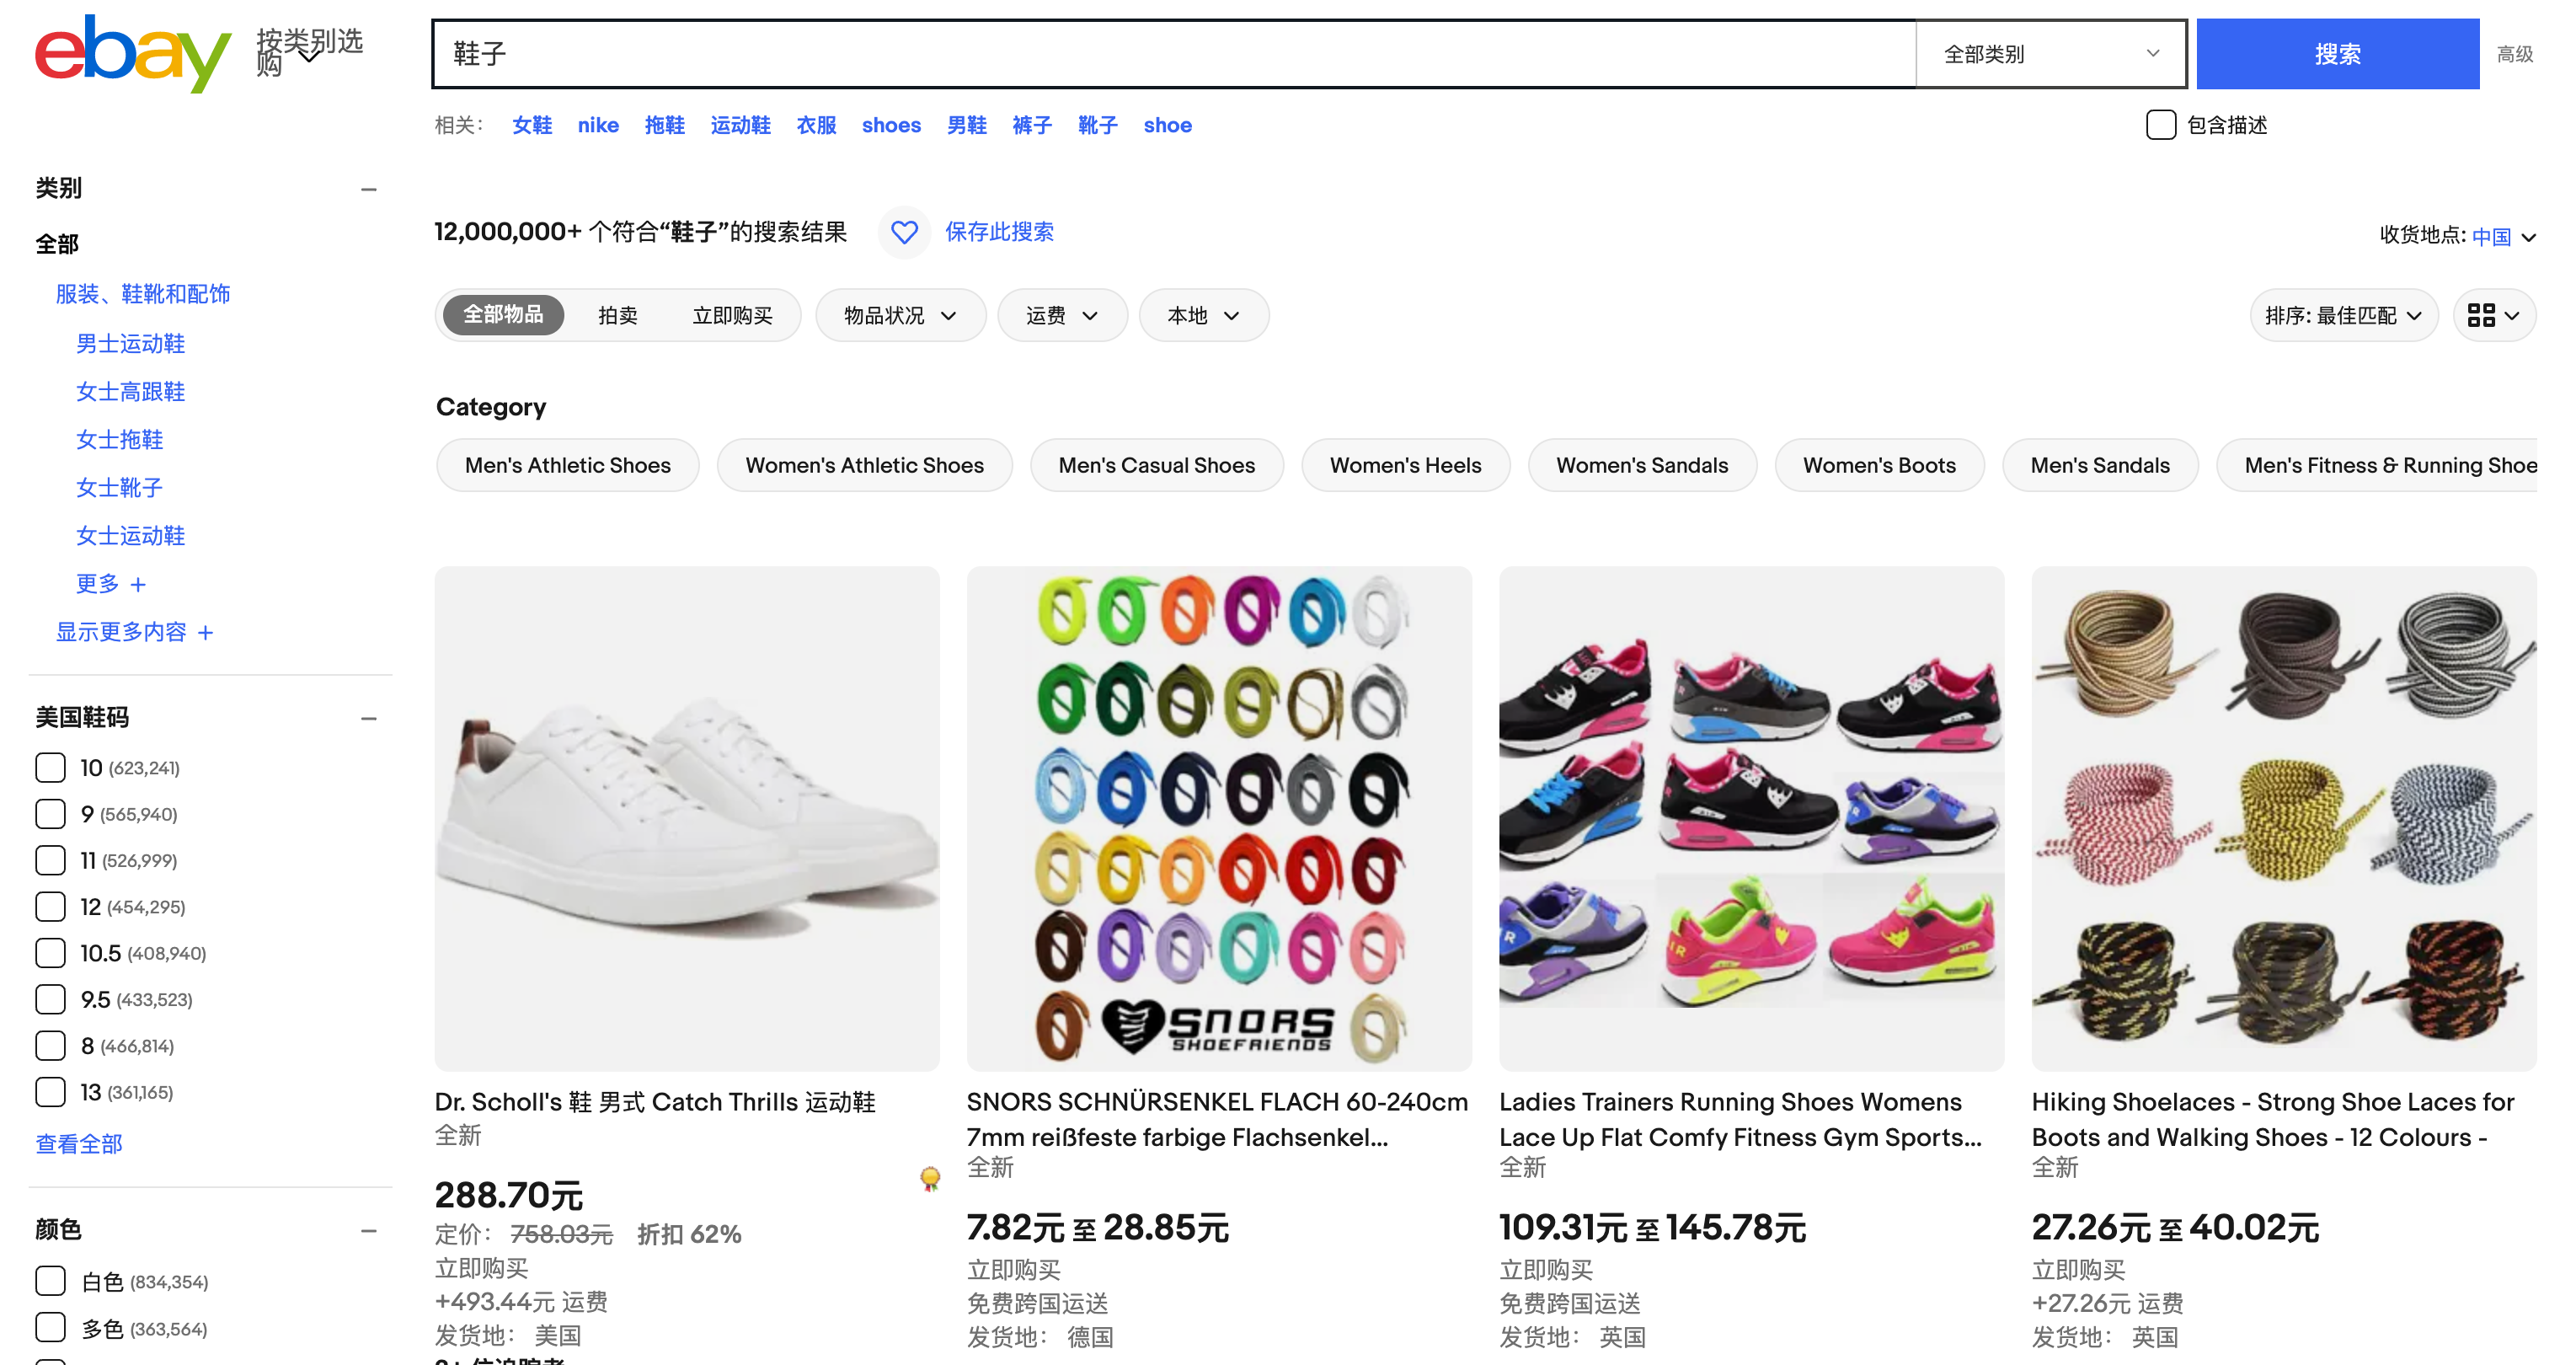Open 女士拖鞋 subcategory
The width and height of the screenshot is (2576, 1365).
120,440
